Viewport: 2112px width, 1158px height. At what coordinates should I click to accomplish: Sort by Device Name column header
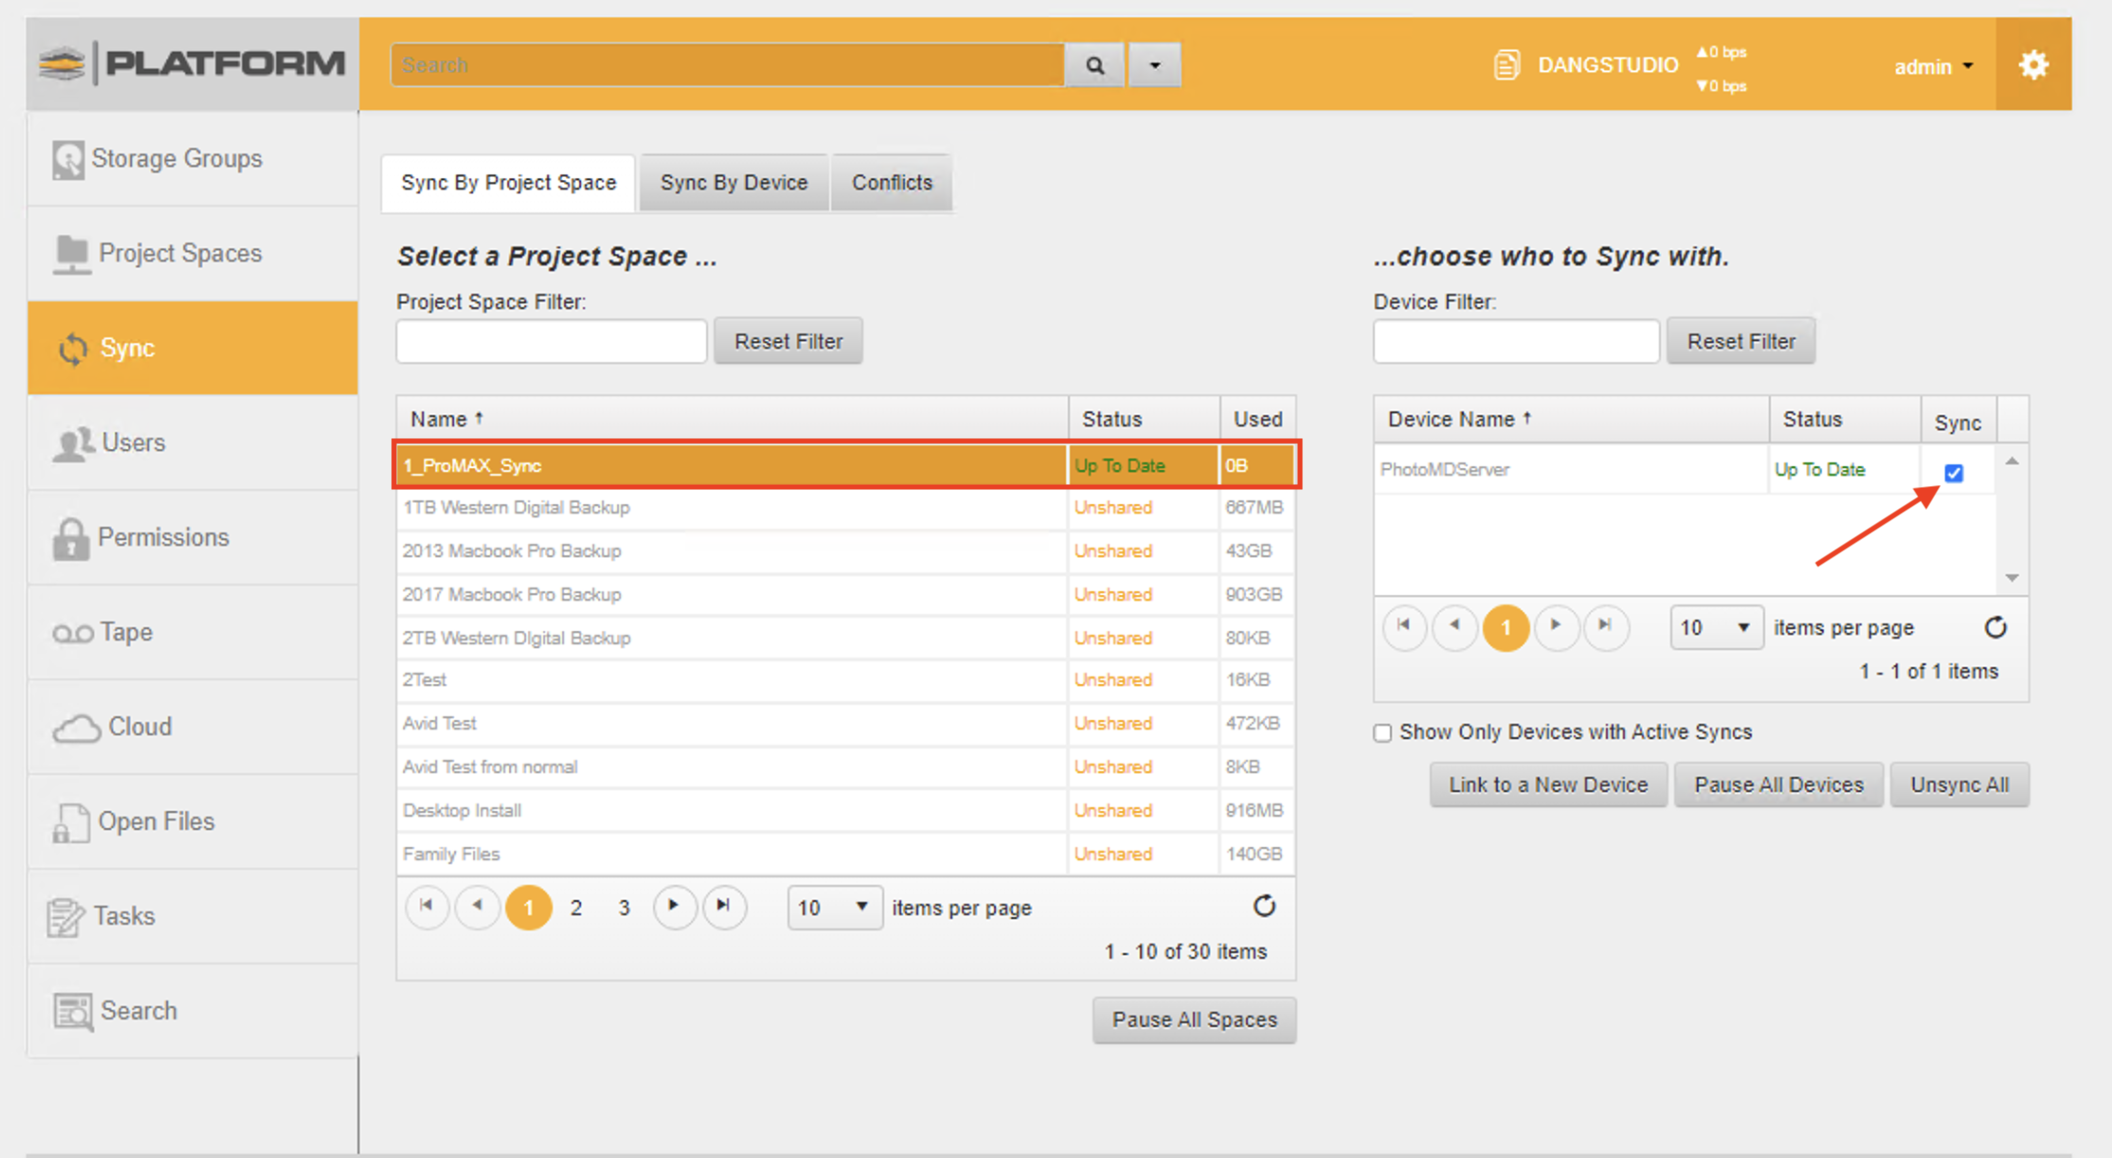point(1450,419)
